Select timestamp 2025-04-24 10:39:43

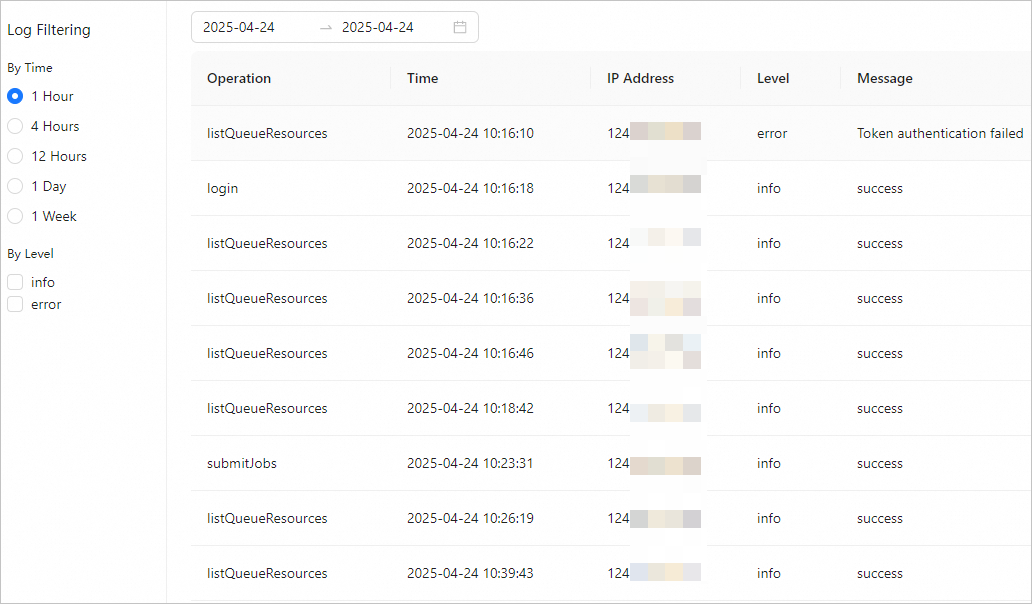point(471,573)
